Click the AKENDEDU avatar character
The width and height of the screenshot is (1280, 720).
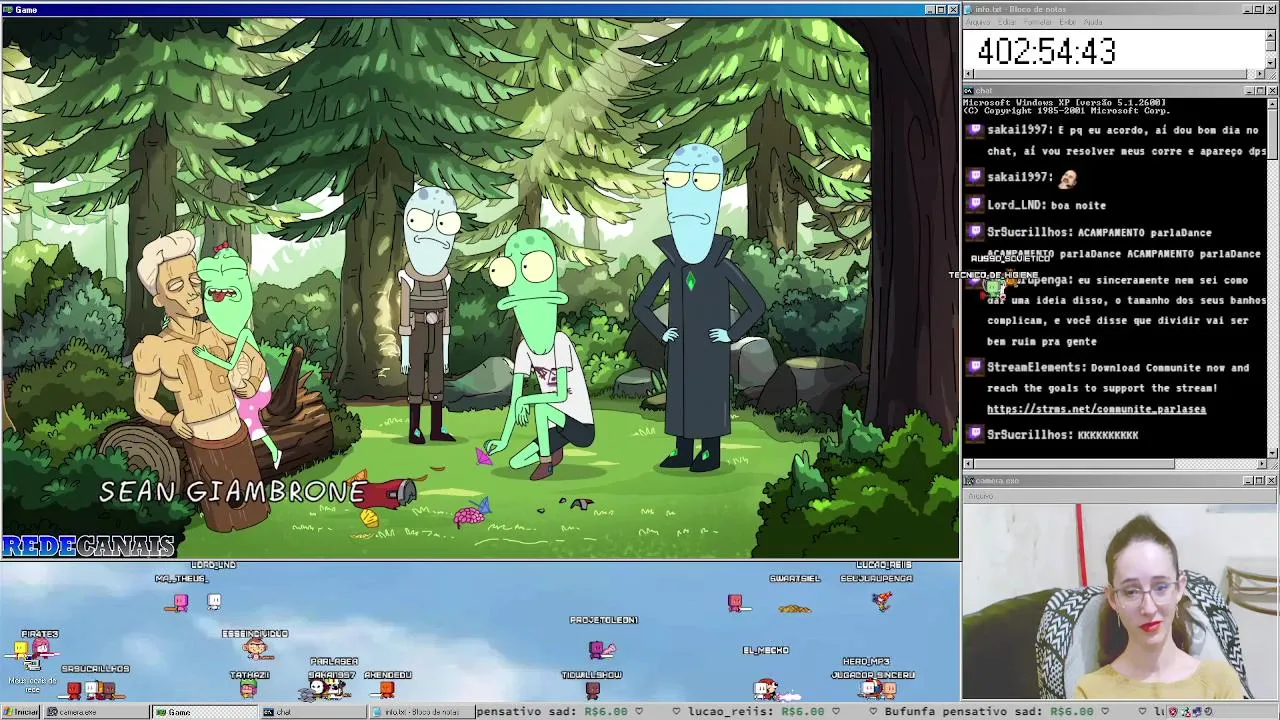[387, 688]
